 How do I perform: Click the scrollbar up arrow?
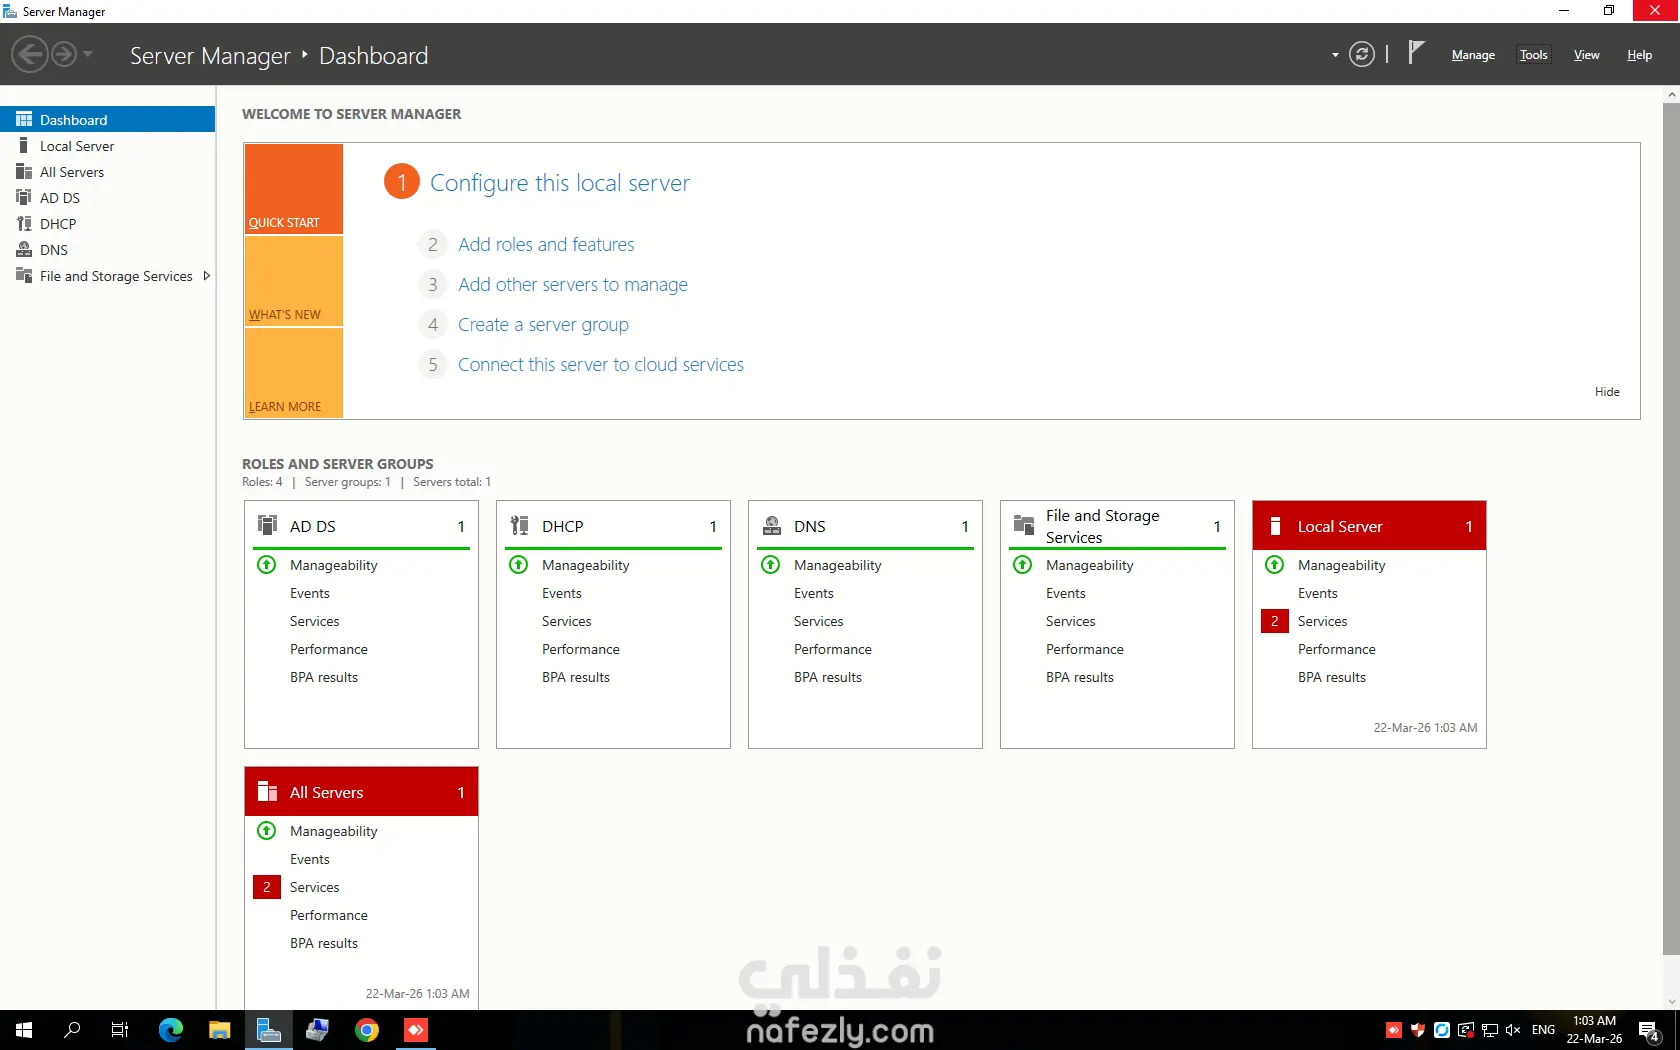click(1671, 94)
